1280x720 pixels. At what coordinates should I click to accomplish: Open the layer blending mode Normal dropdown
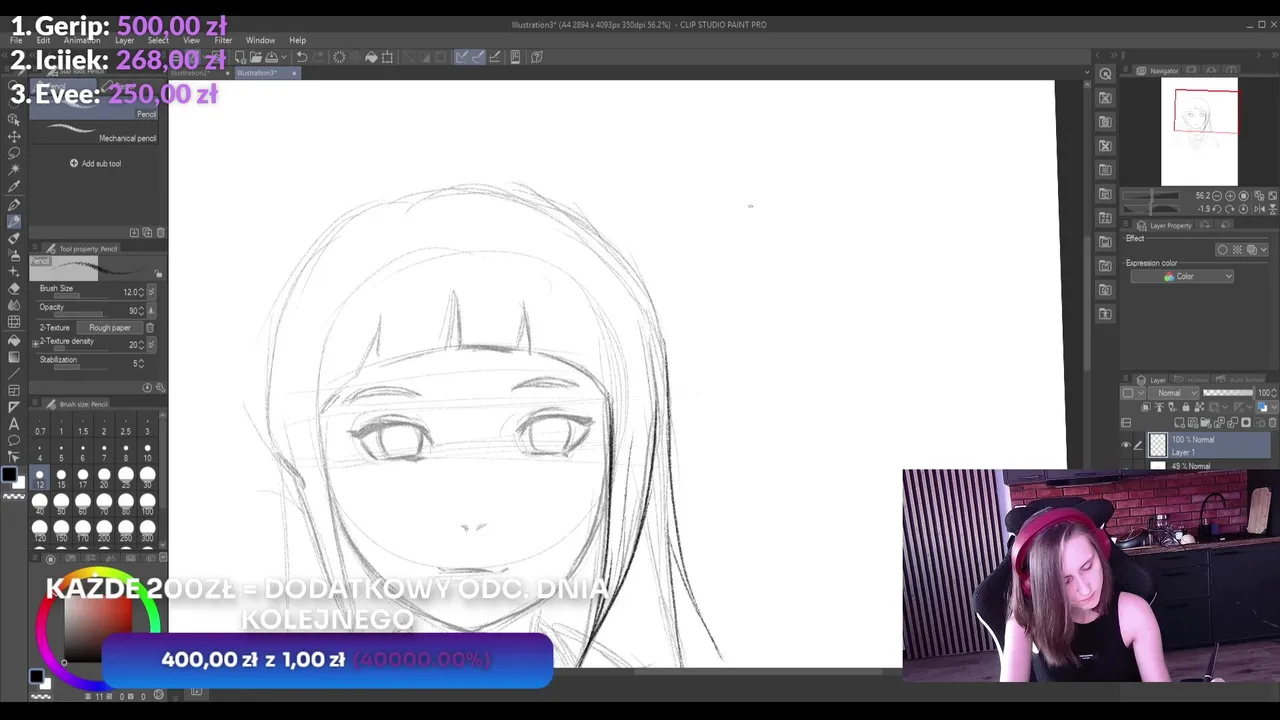click(1175, 393)
